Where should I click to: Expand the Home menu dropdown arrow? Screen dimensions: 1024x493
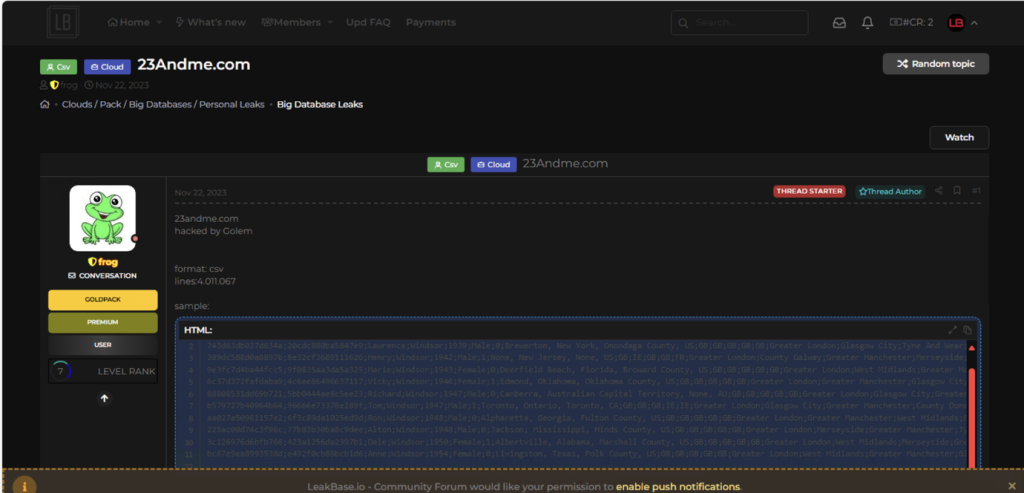tap(158, 22)
